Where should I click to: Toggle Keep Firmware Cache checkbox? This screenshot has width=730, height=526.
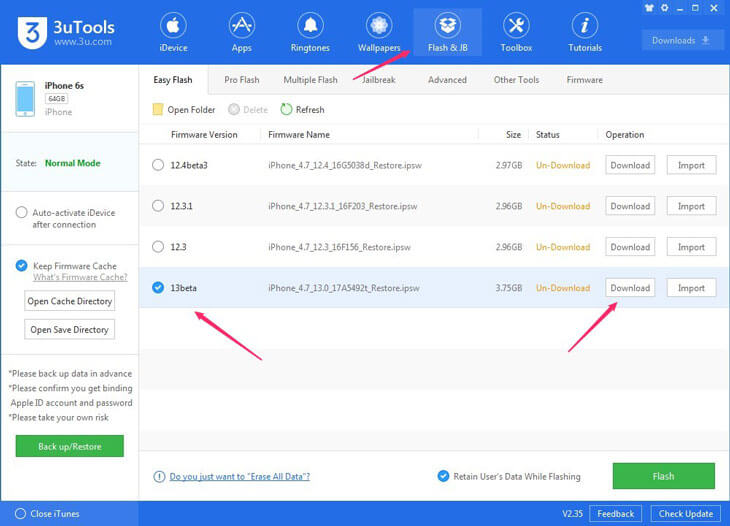tap(22, 265)
